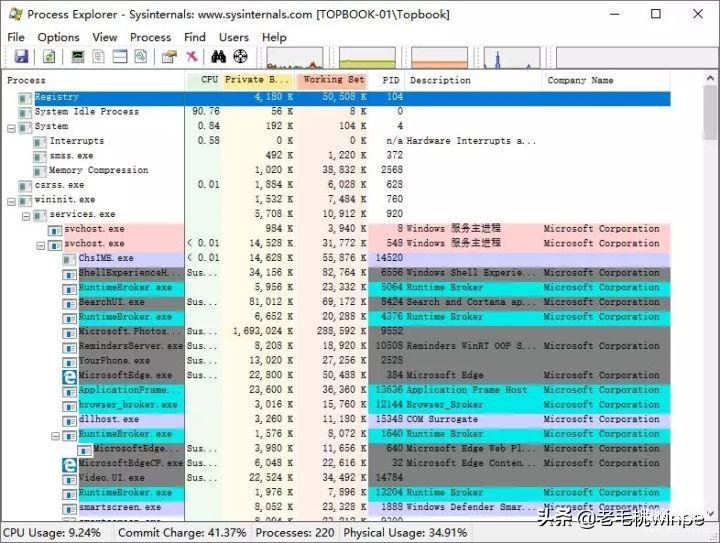Collapse the services.exe tree node
The width and height of the screenshot is (720, 543).
[26, 215]
